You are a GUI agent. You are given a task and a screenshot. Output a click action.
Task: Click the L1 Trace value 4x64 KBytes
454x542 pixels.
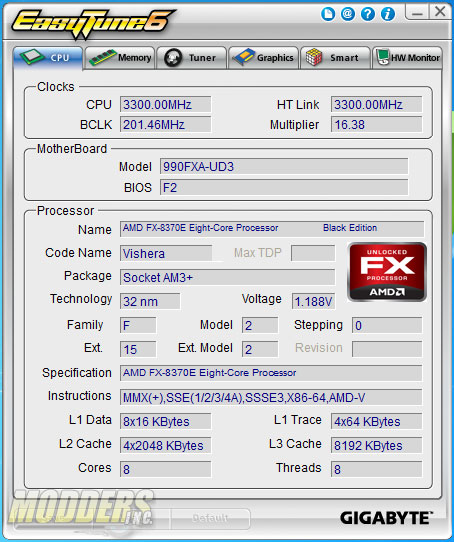(x=376, y=421)
